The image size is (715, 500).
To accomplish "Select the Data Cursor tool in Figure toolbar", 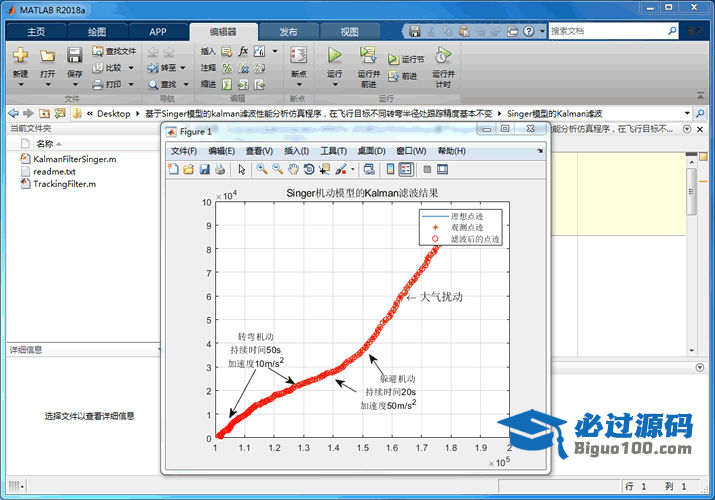I will tap(325, 169).
